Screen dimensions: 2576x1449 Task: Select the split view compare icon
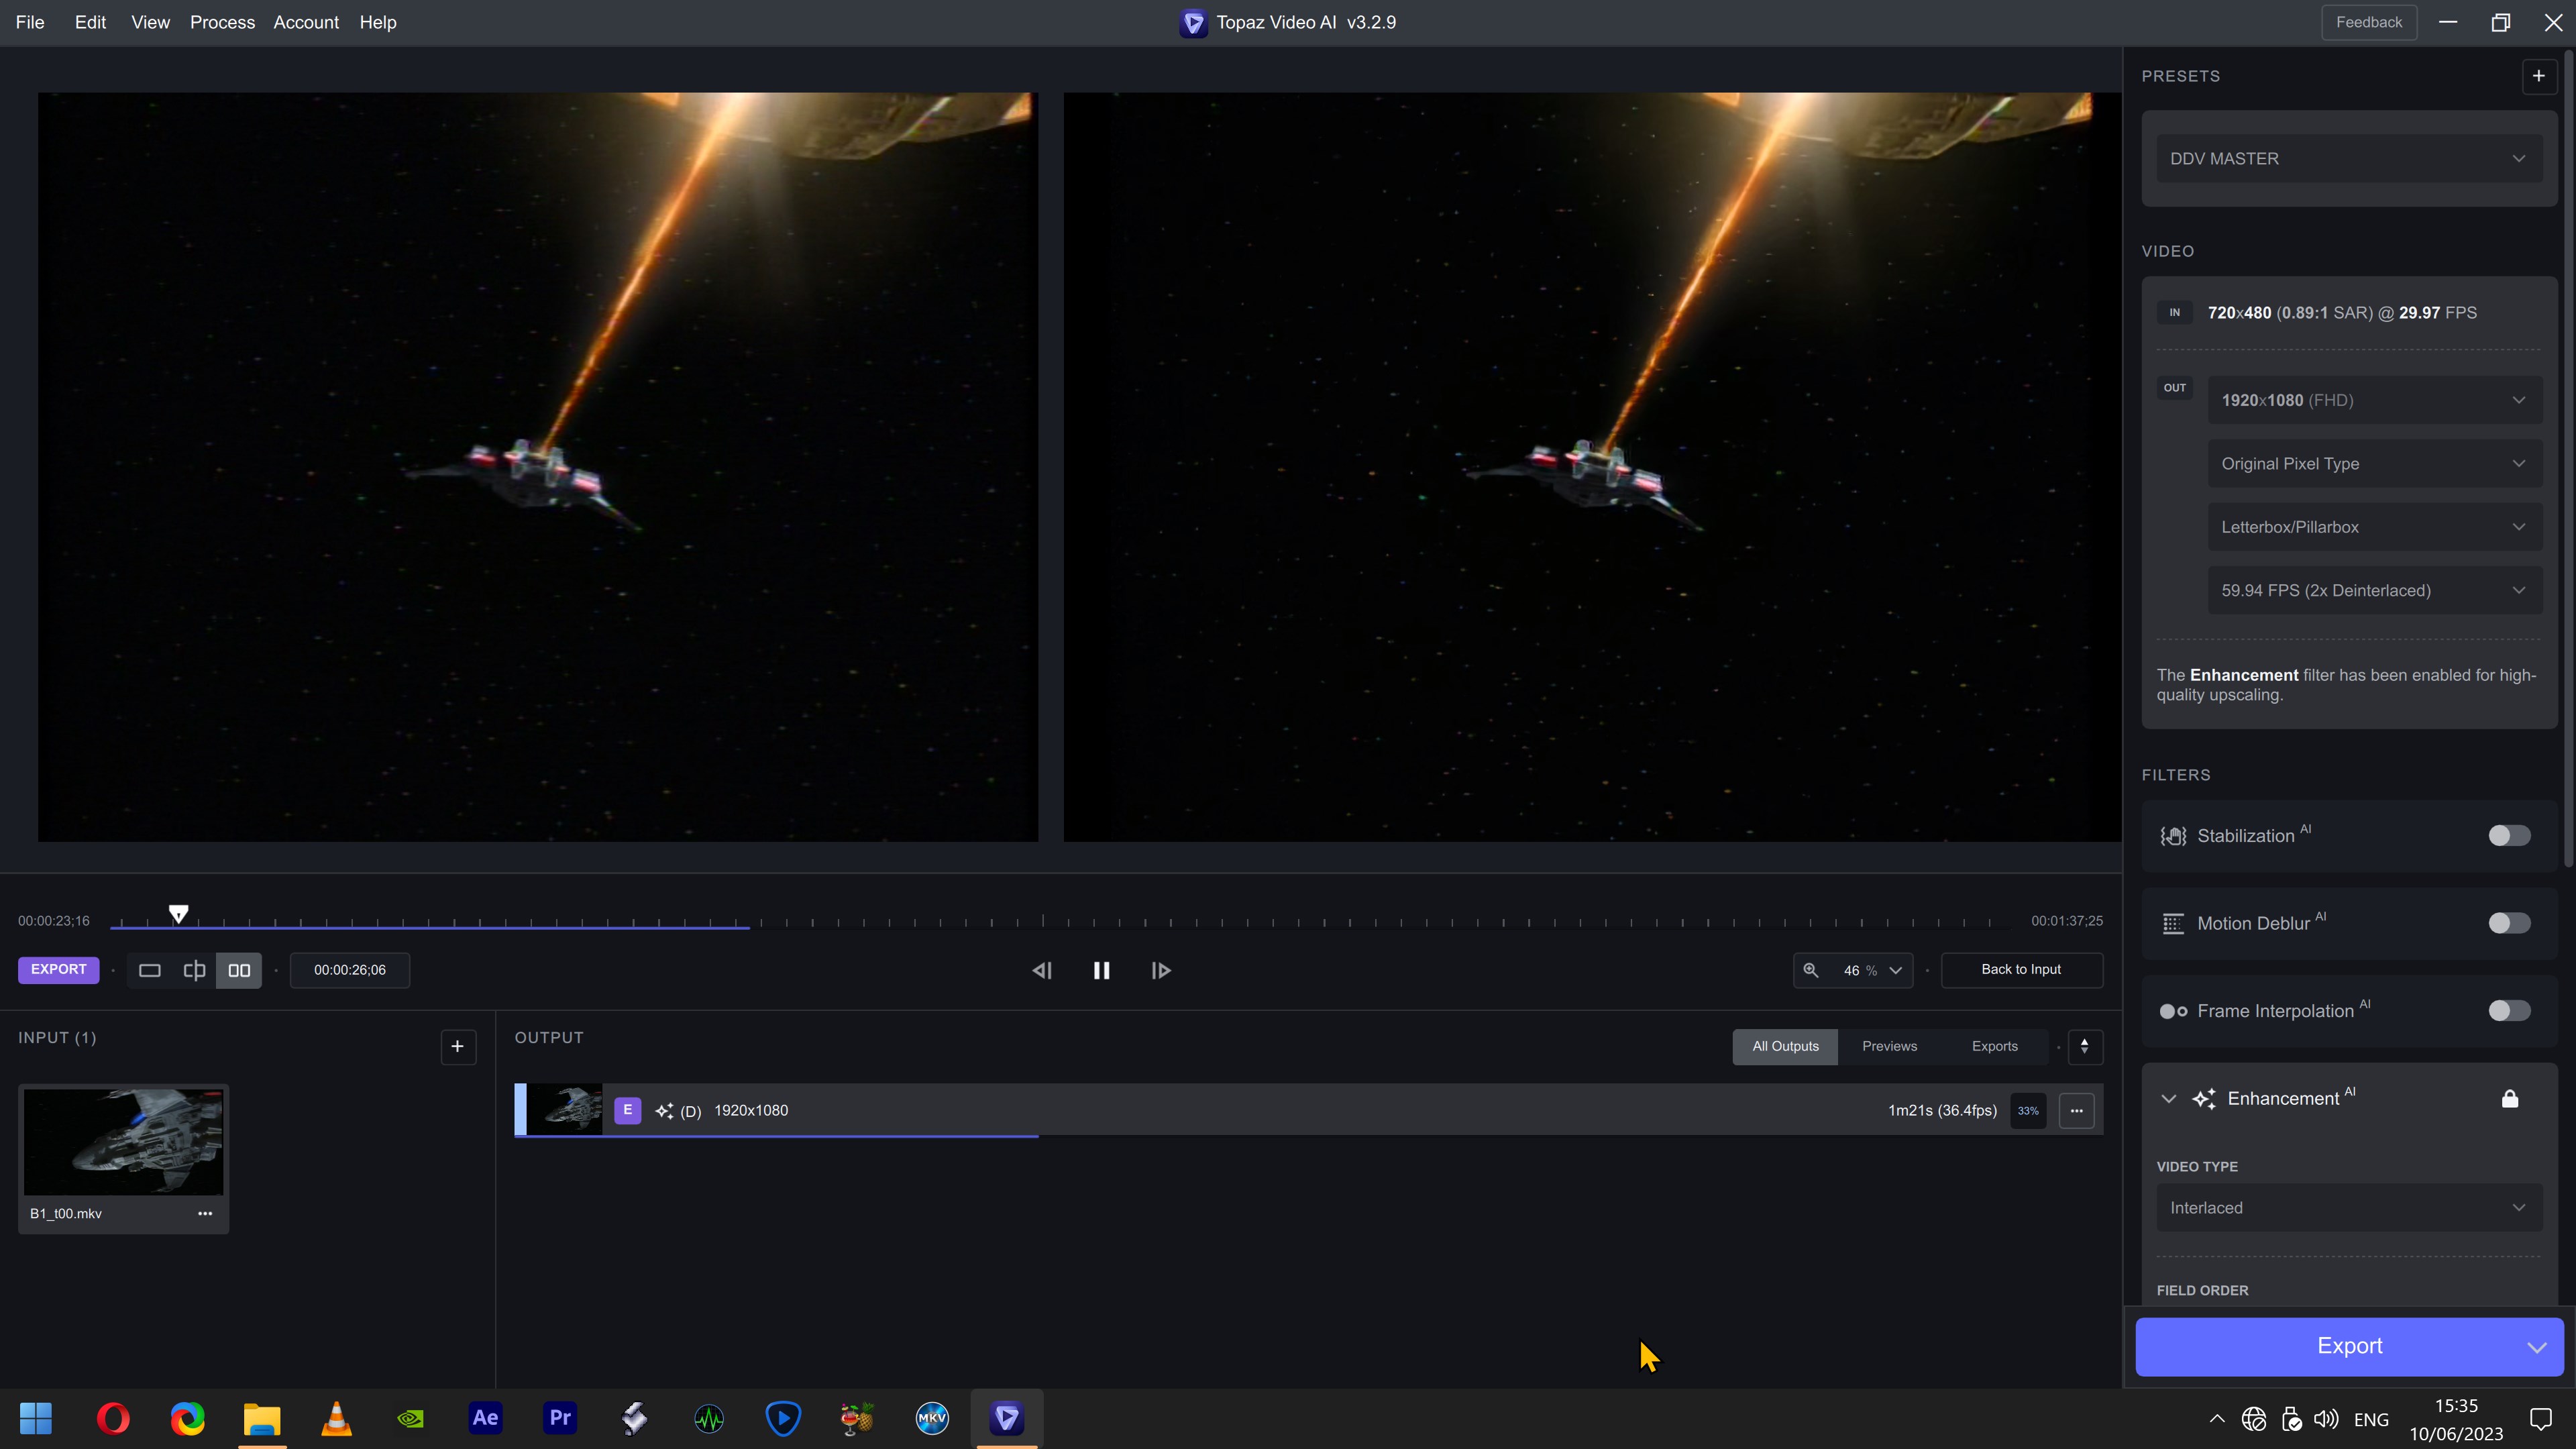click(194, 970)
